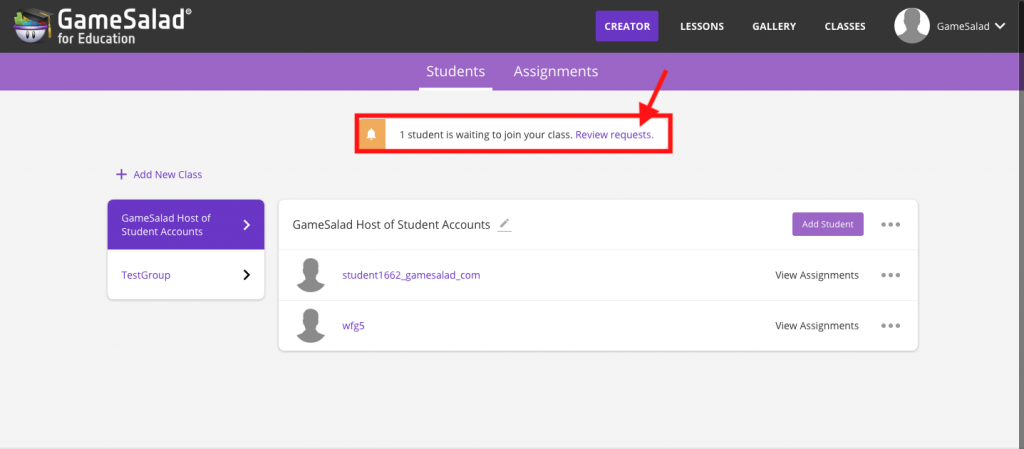Open the CREATOR section
Screen dimensions: 1024x449
[627, 26]
